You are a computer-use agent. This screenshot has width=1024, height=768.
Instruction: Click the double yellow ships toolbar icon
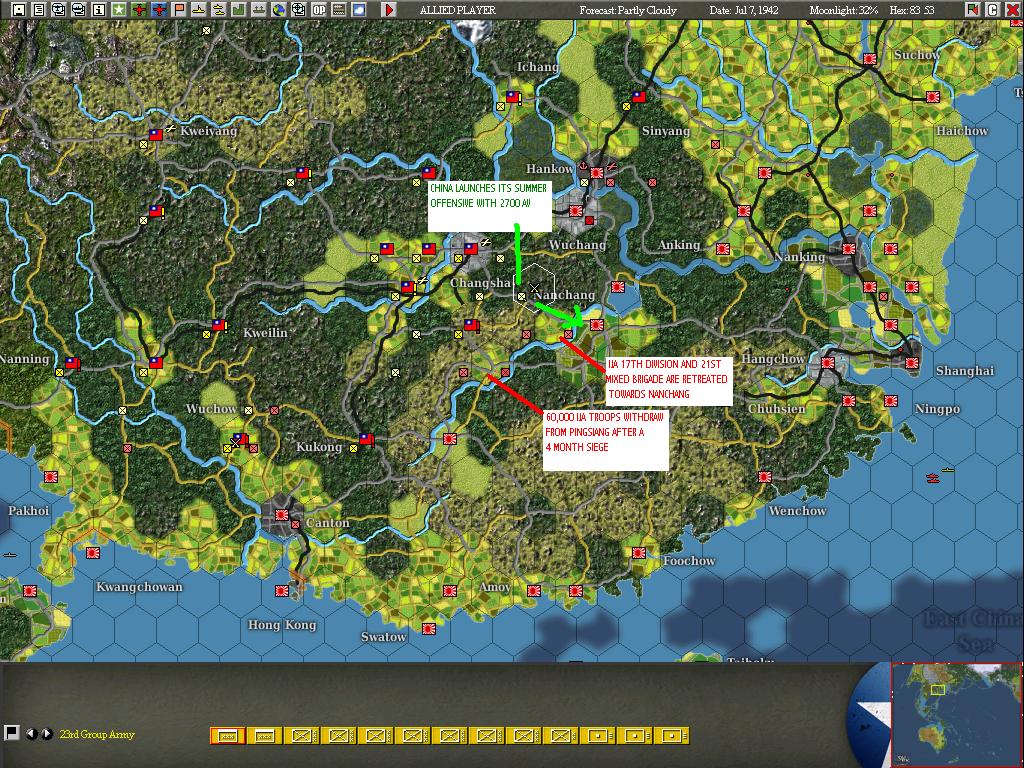219,10
